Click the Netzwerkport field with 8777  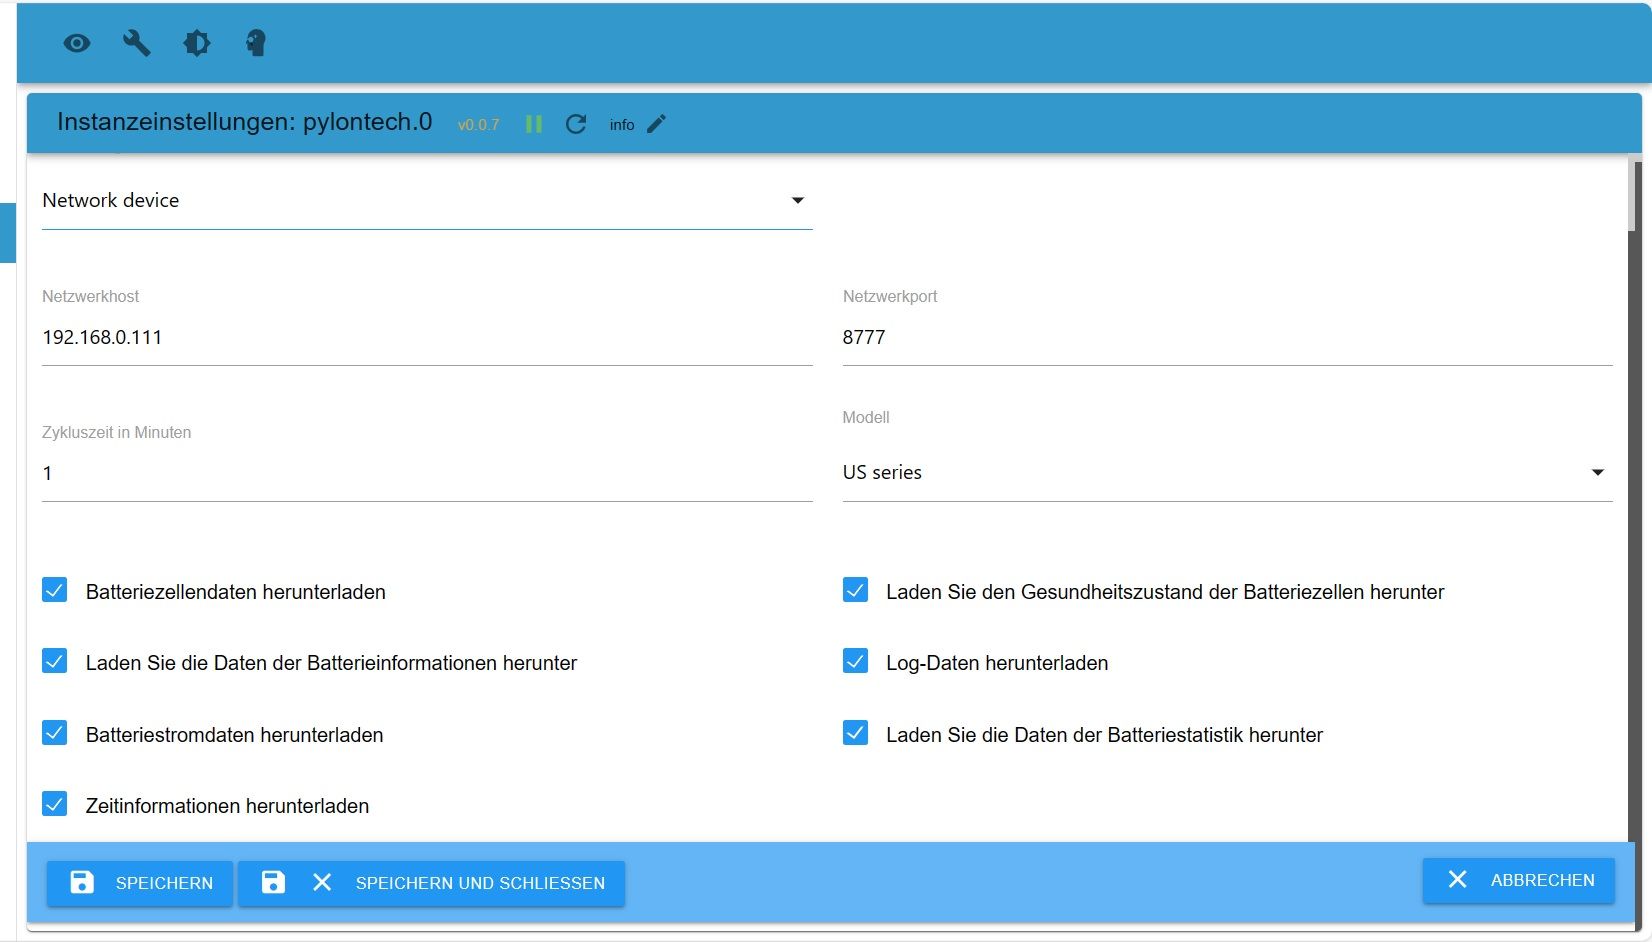[x=1227, y=337]
